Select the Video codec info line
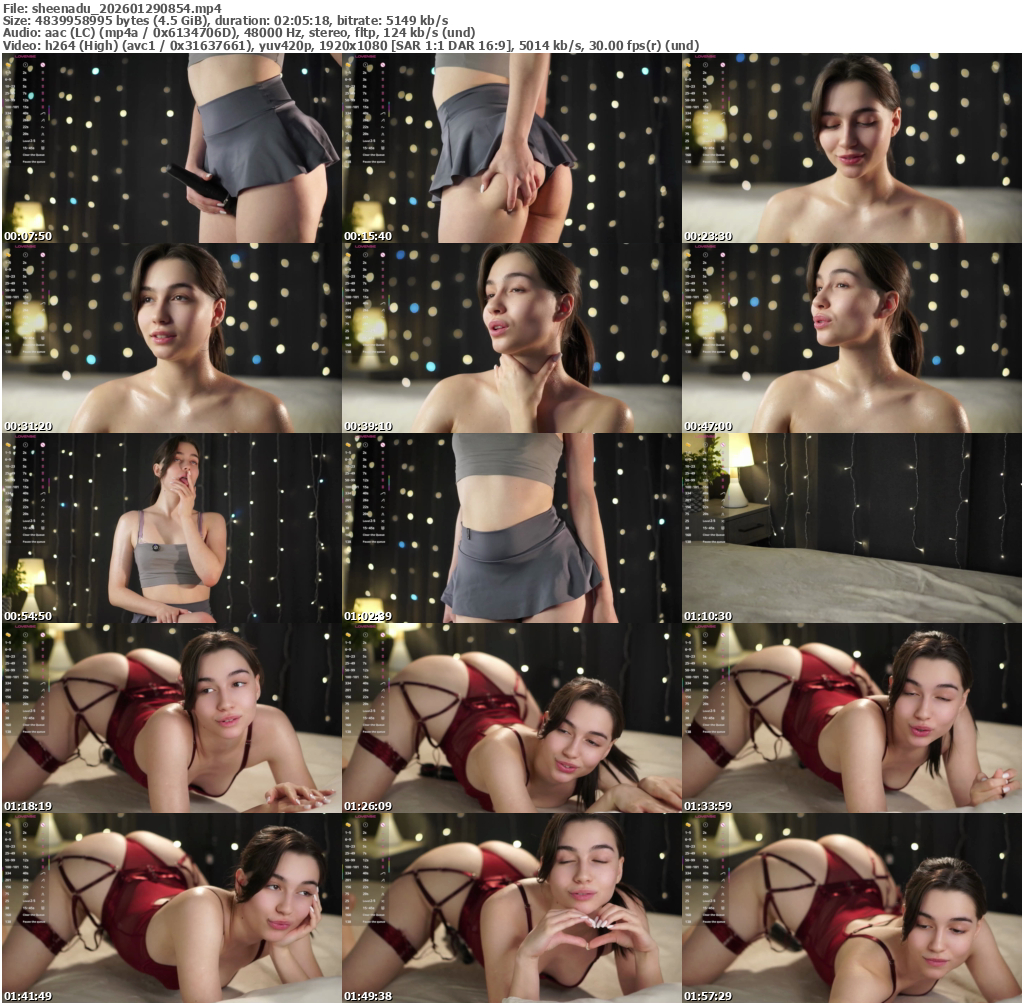The image size is (1024, 1003). pos(350,45)
